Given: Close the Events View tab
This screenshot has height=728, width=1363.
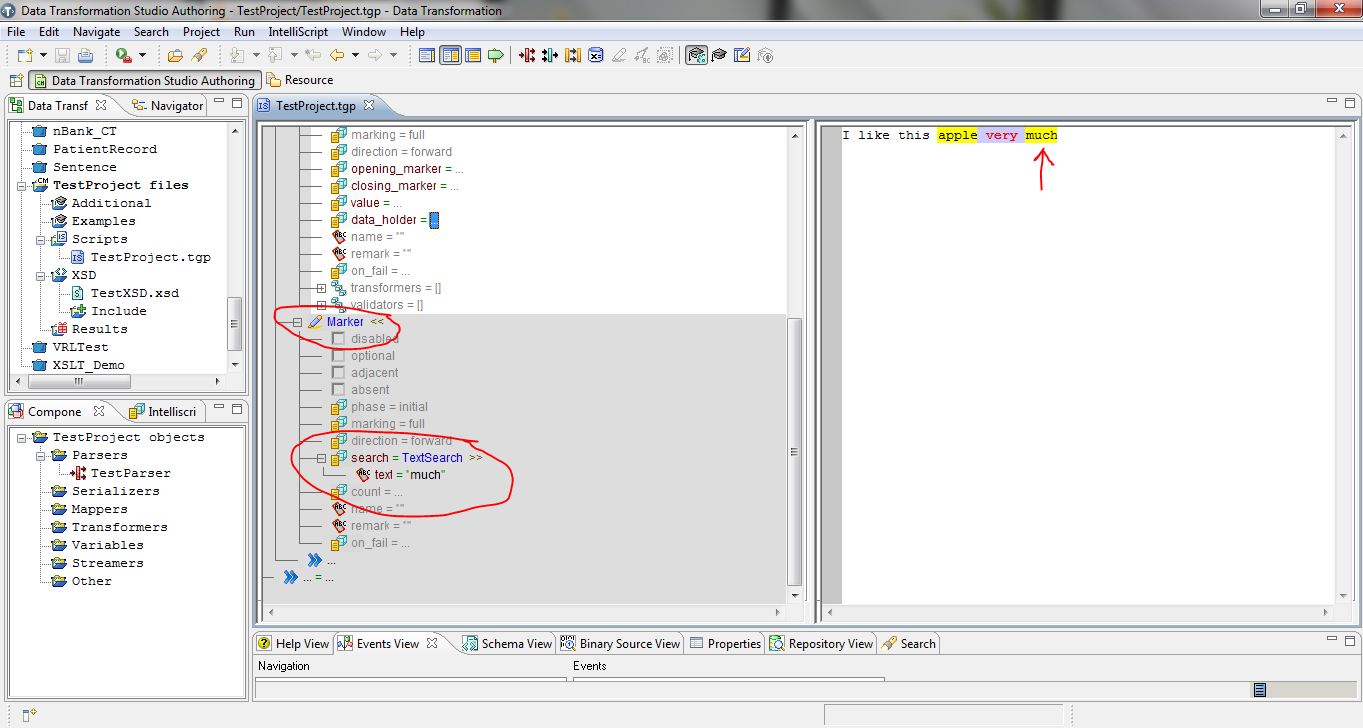Looking at the screenshot, I should pos(433,644).
